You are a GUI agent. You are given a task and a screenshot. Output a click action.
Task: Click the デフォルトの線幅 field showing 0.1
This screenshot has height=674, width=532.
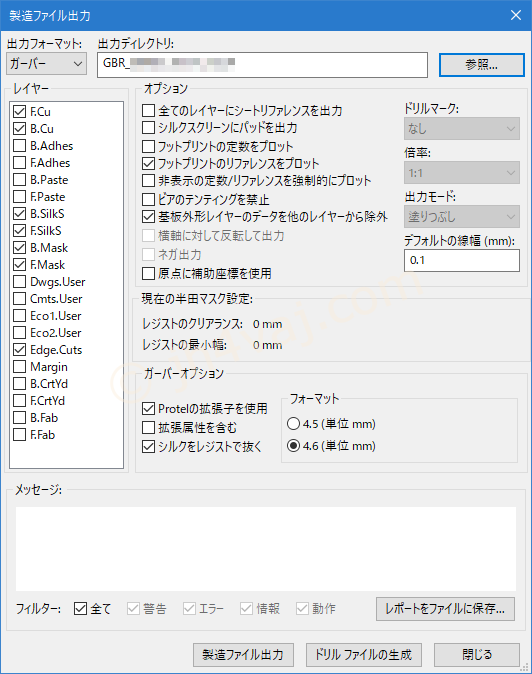click(462, 260)
